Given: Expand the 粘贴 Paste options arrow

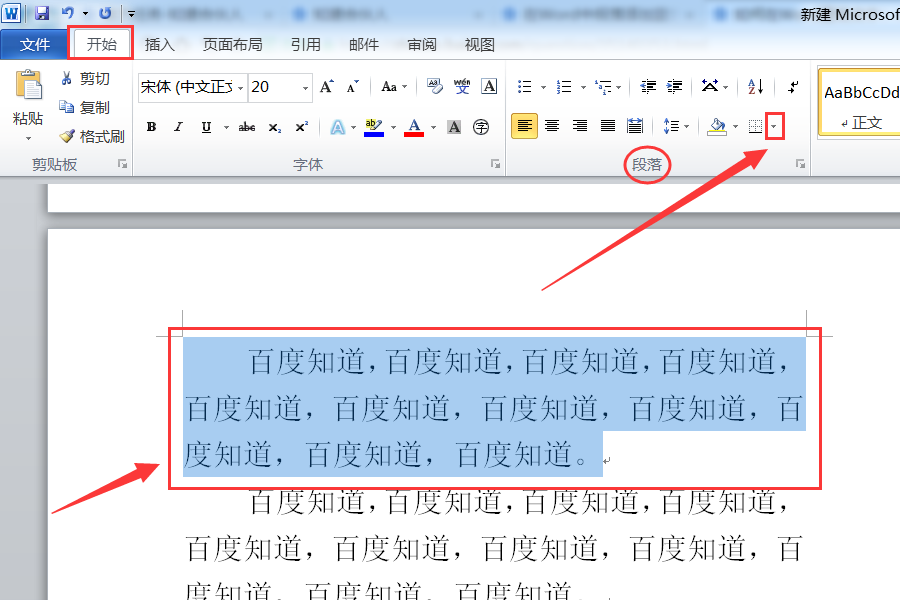Looking at the screenshot, I should point(28,138).
